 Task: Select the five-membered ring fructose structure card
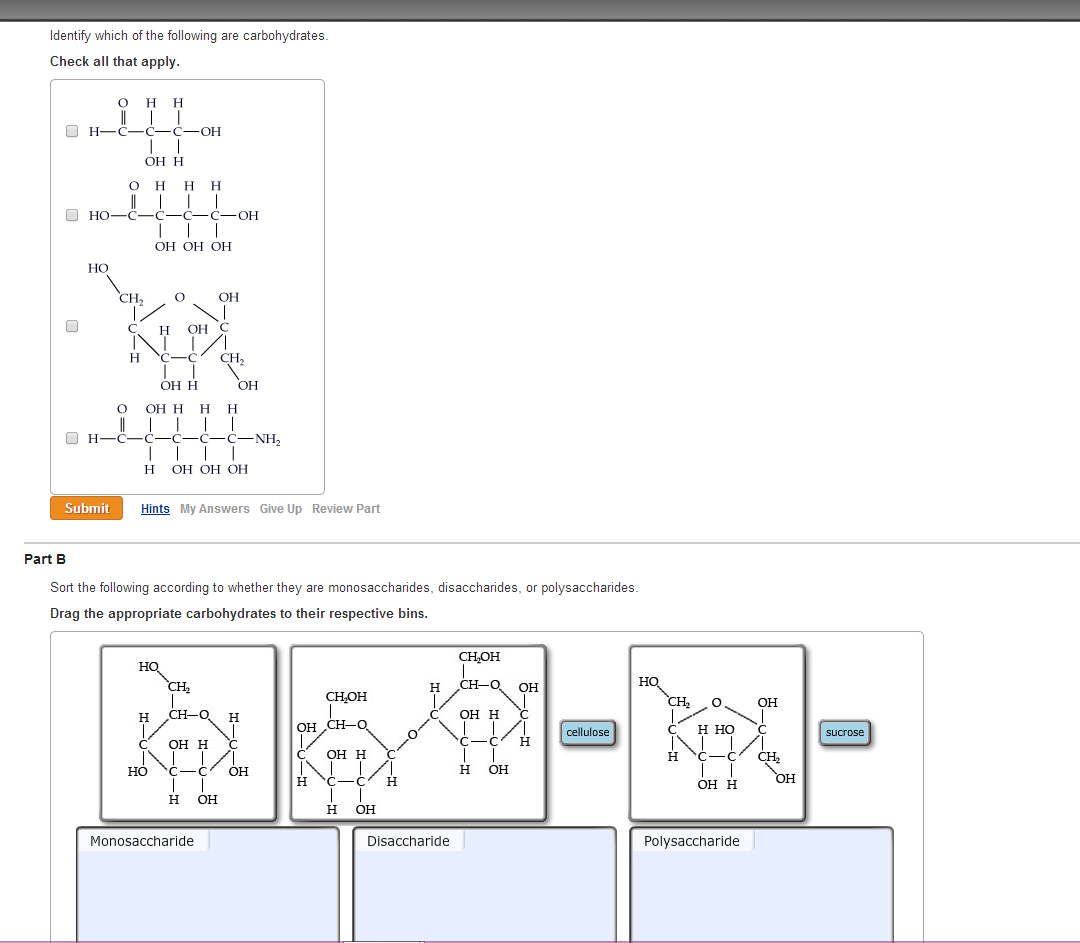717,733
